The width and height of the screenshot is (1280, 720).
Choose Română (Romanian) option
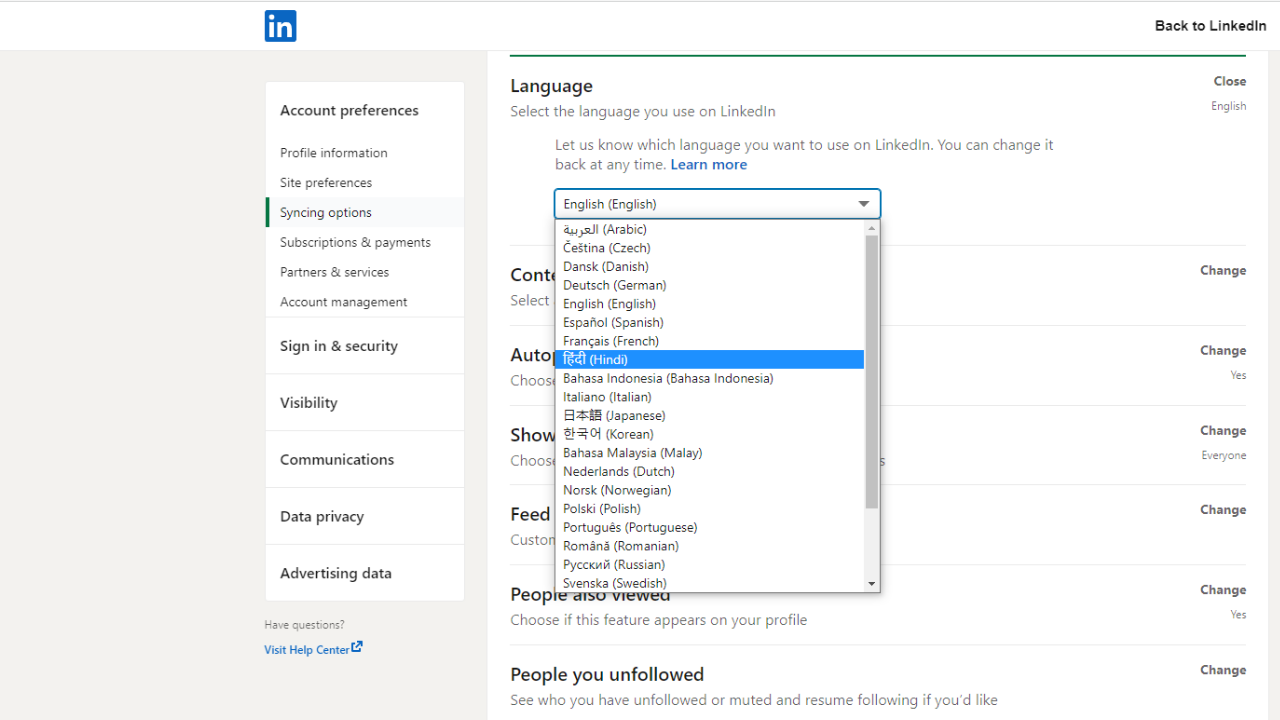coord(709,546)
